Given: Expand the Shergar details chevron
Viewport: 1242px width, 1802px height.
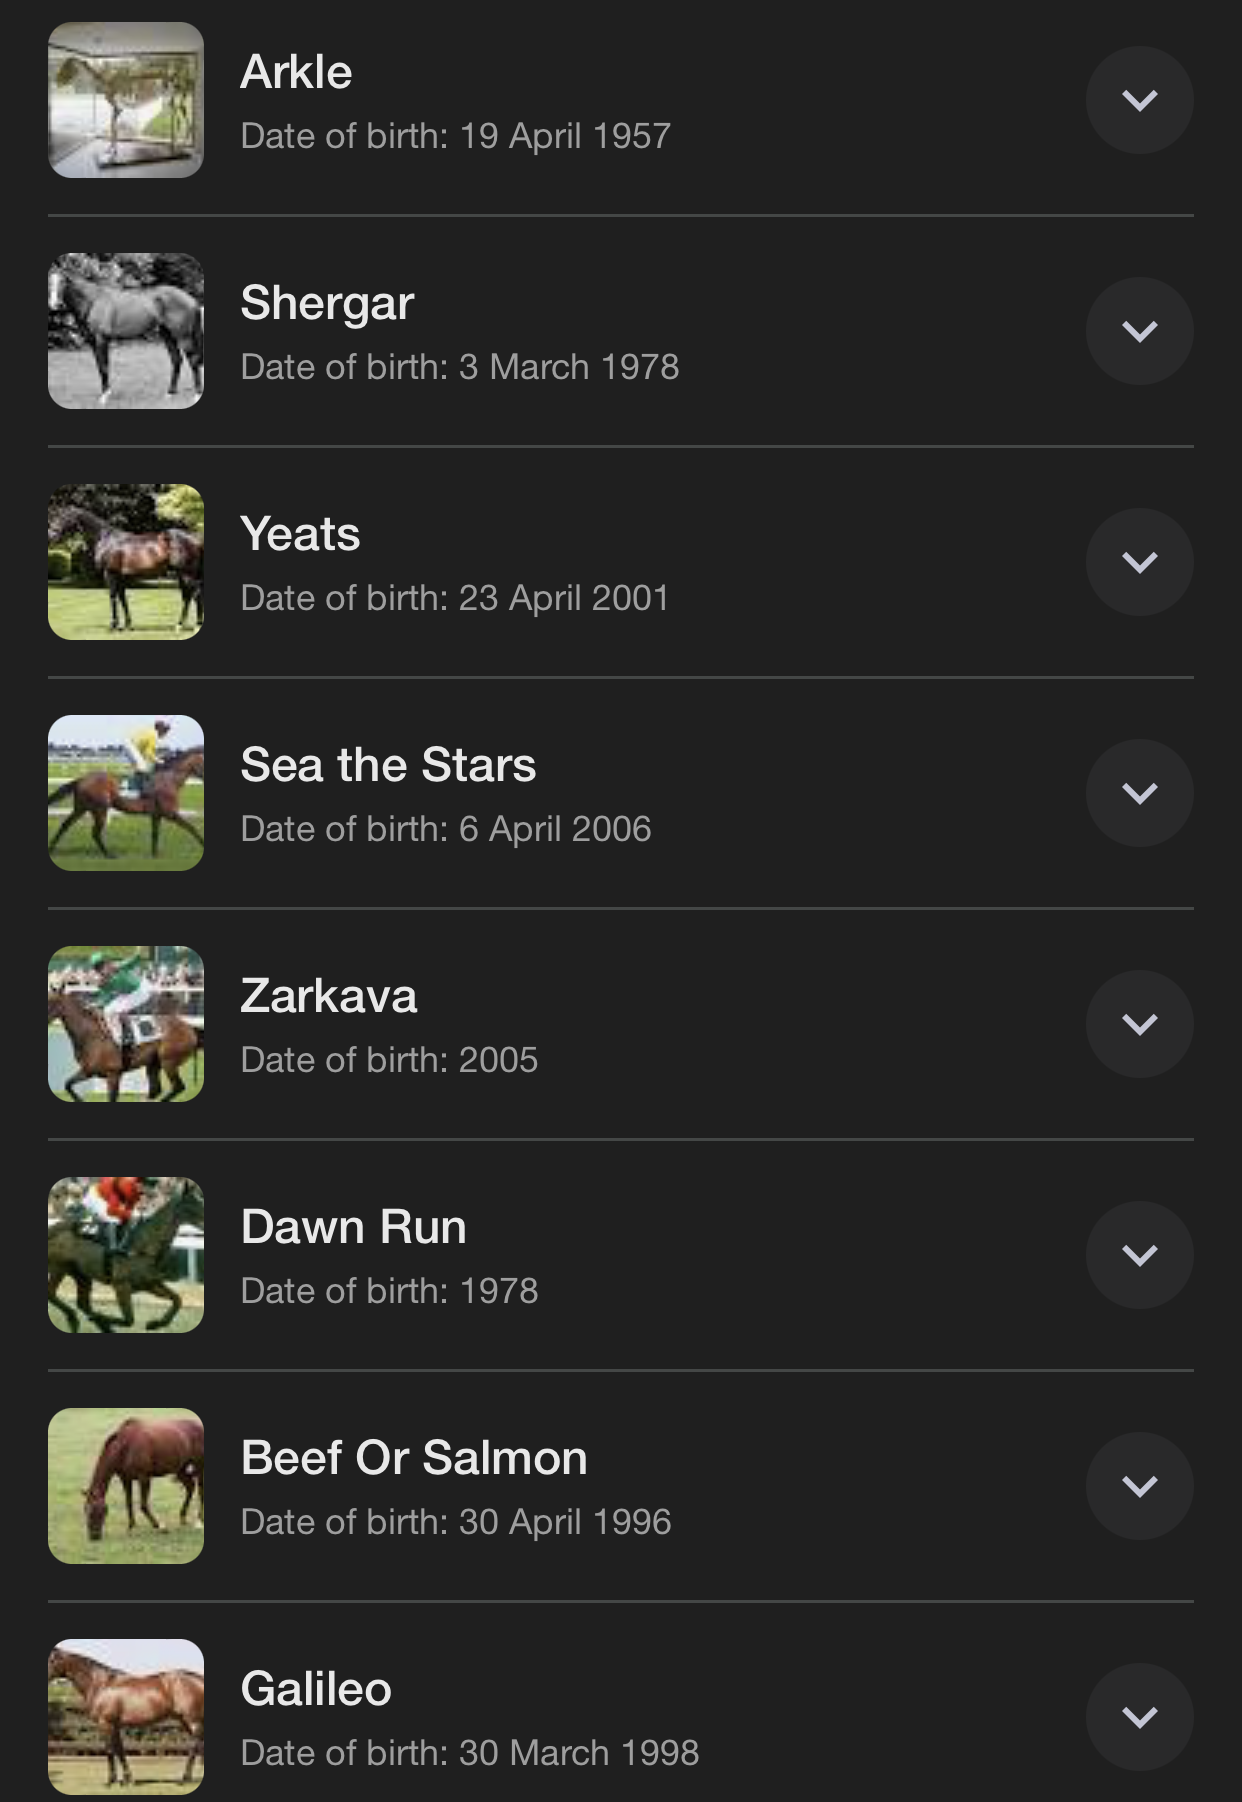Looking at the screenshot, I should [x=1139, y=331].
